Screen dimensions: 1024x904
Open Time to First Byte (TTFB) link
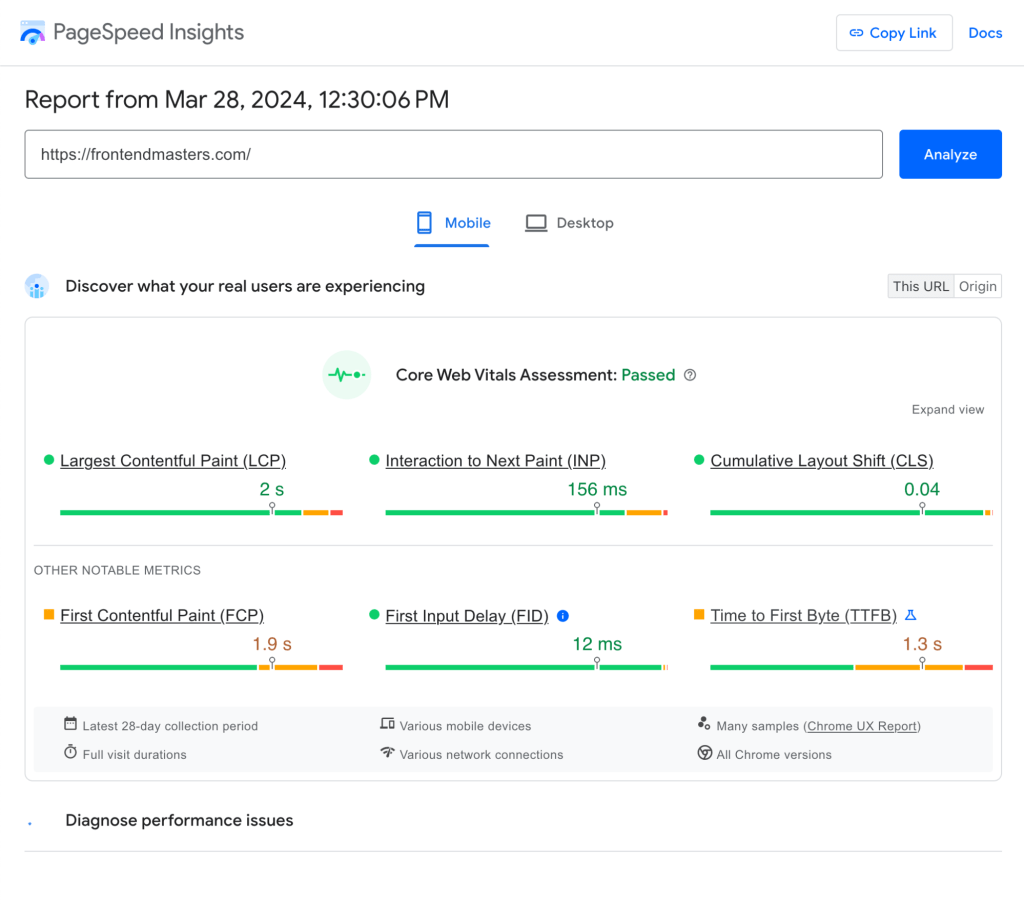click(803, 615)
